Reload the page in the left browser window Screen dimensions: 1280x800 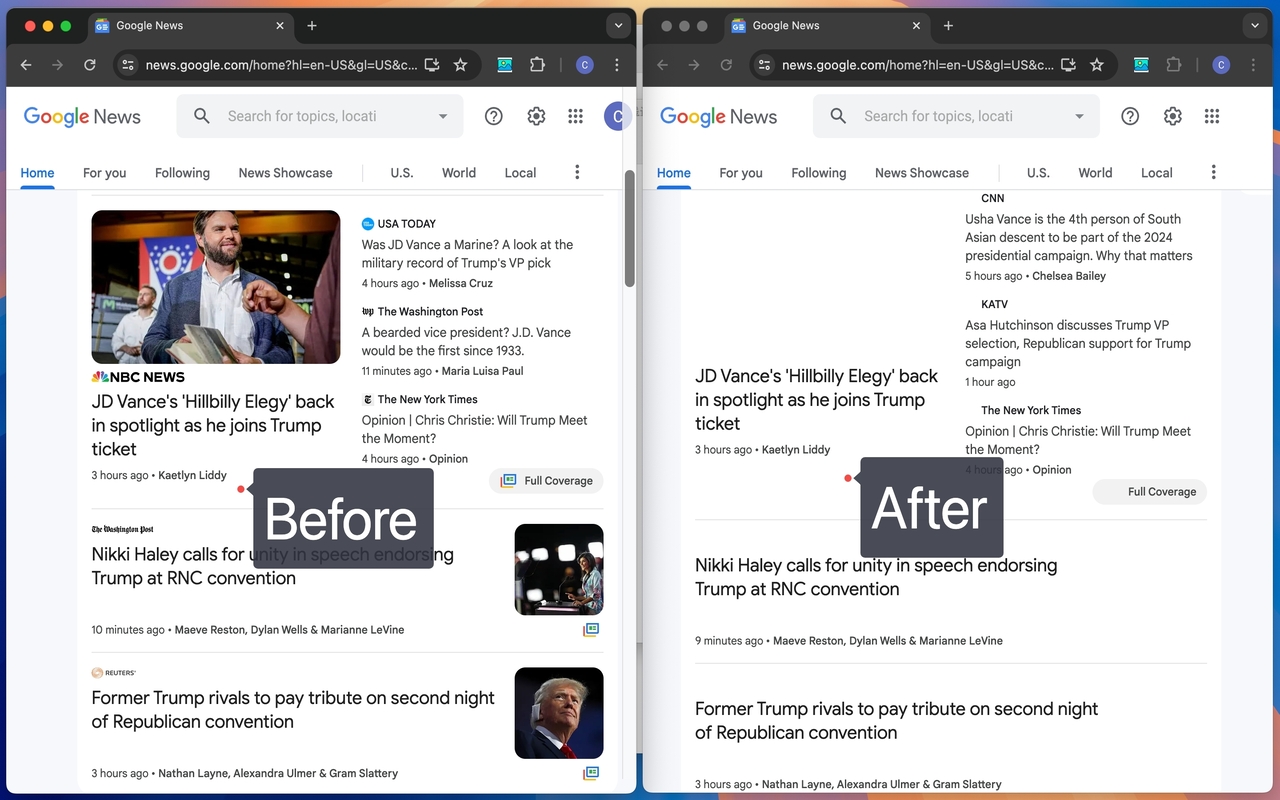90,65
